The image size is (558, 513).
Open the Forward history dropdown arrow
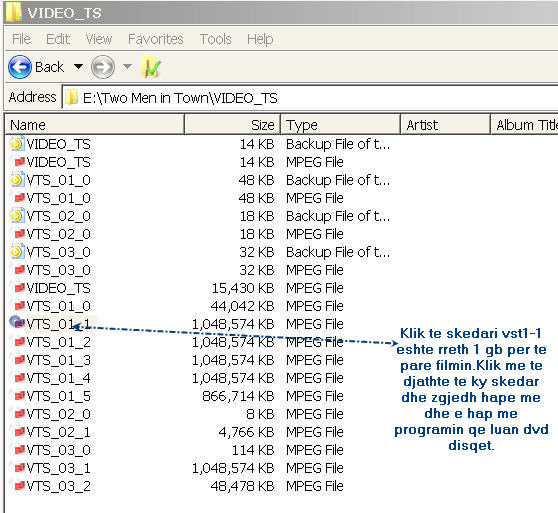[127, 67]
